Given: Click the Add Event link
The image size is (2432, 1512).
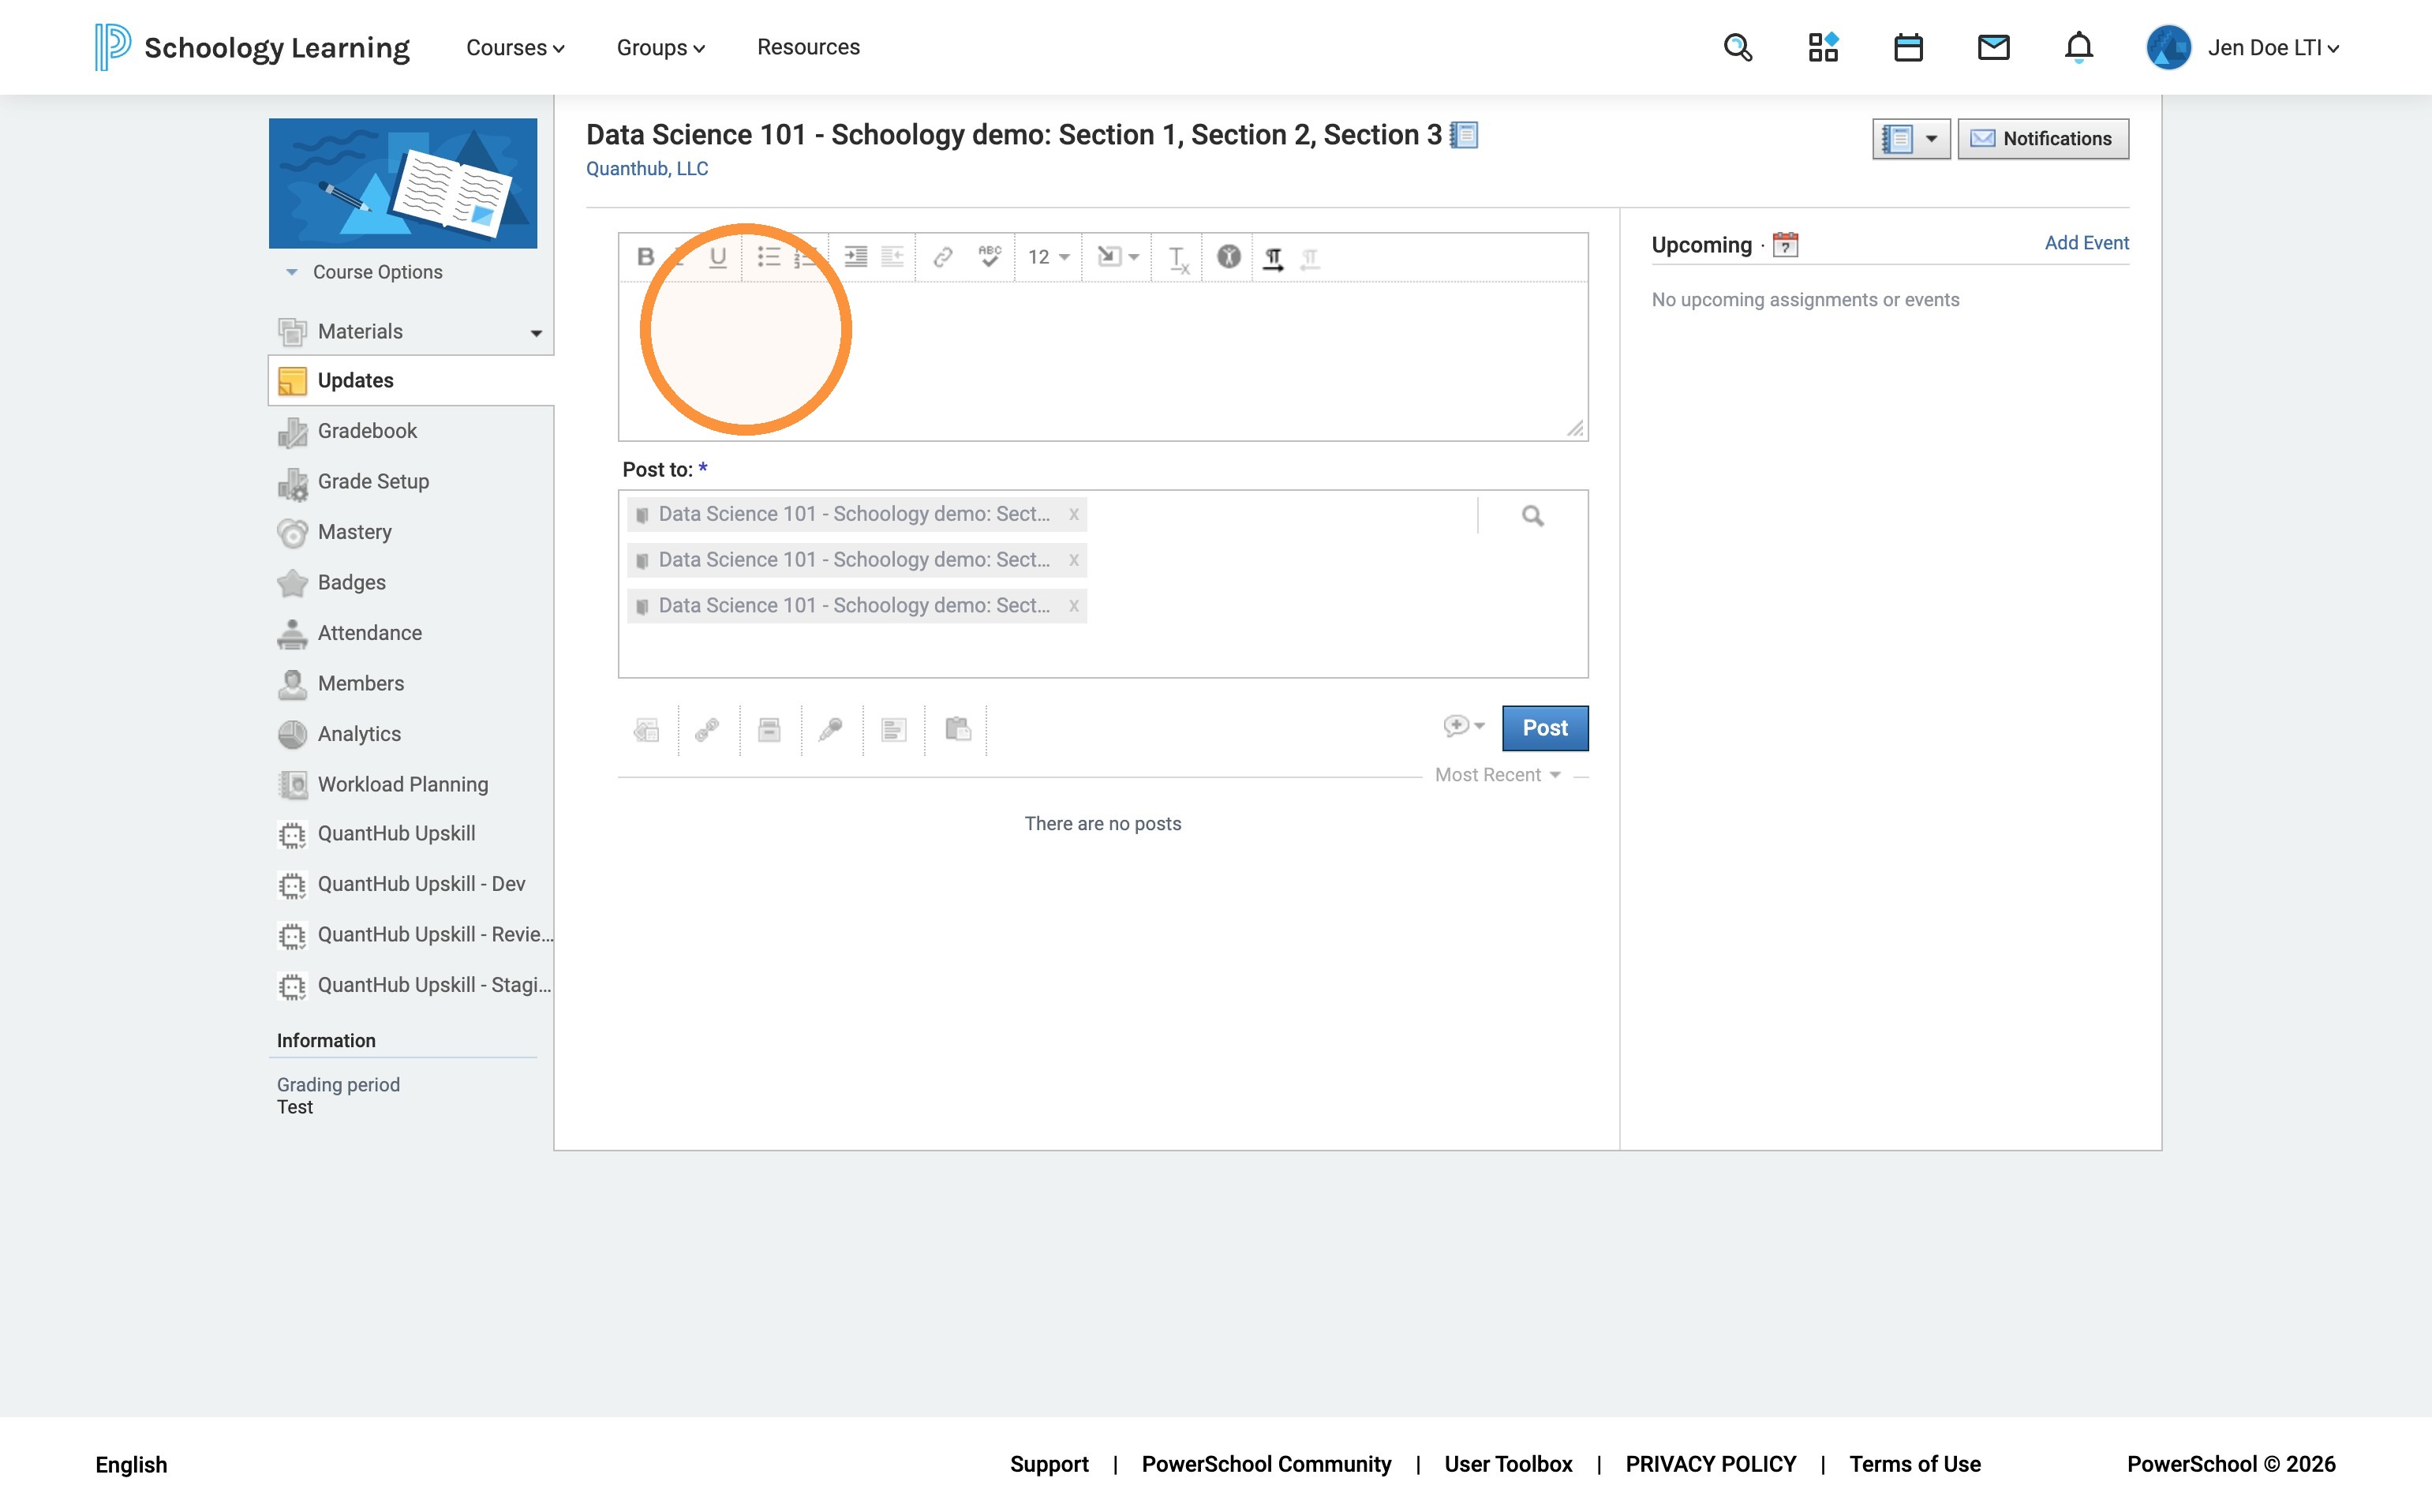Looking at the screenshot, I should [2086, 243].
